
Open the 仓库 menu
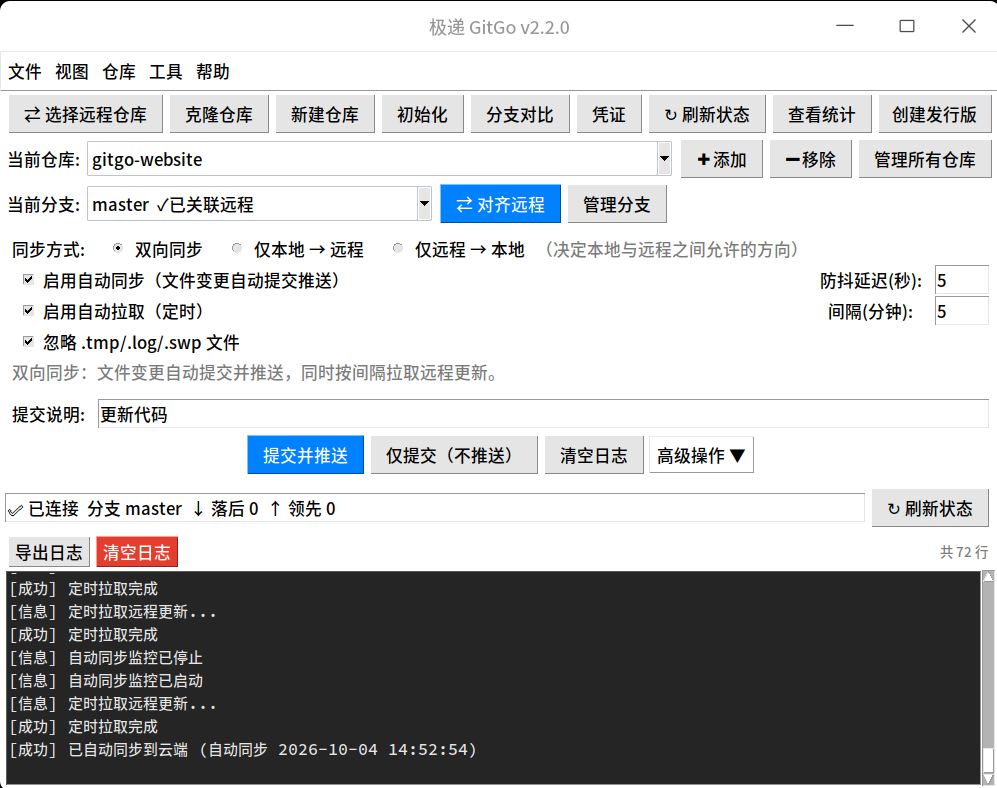[119, 72]
